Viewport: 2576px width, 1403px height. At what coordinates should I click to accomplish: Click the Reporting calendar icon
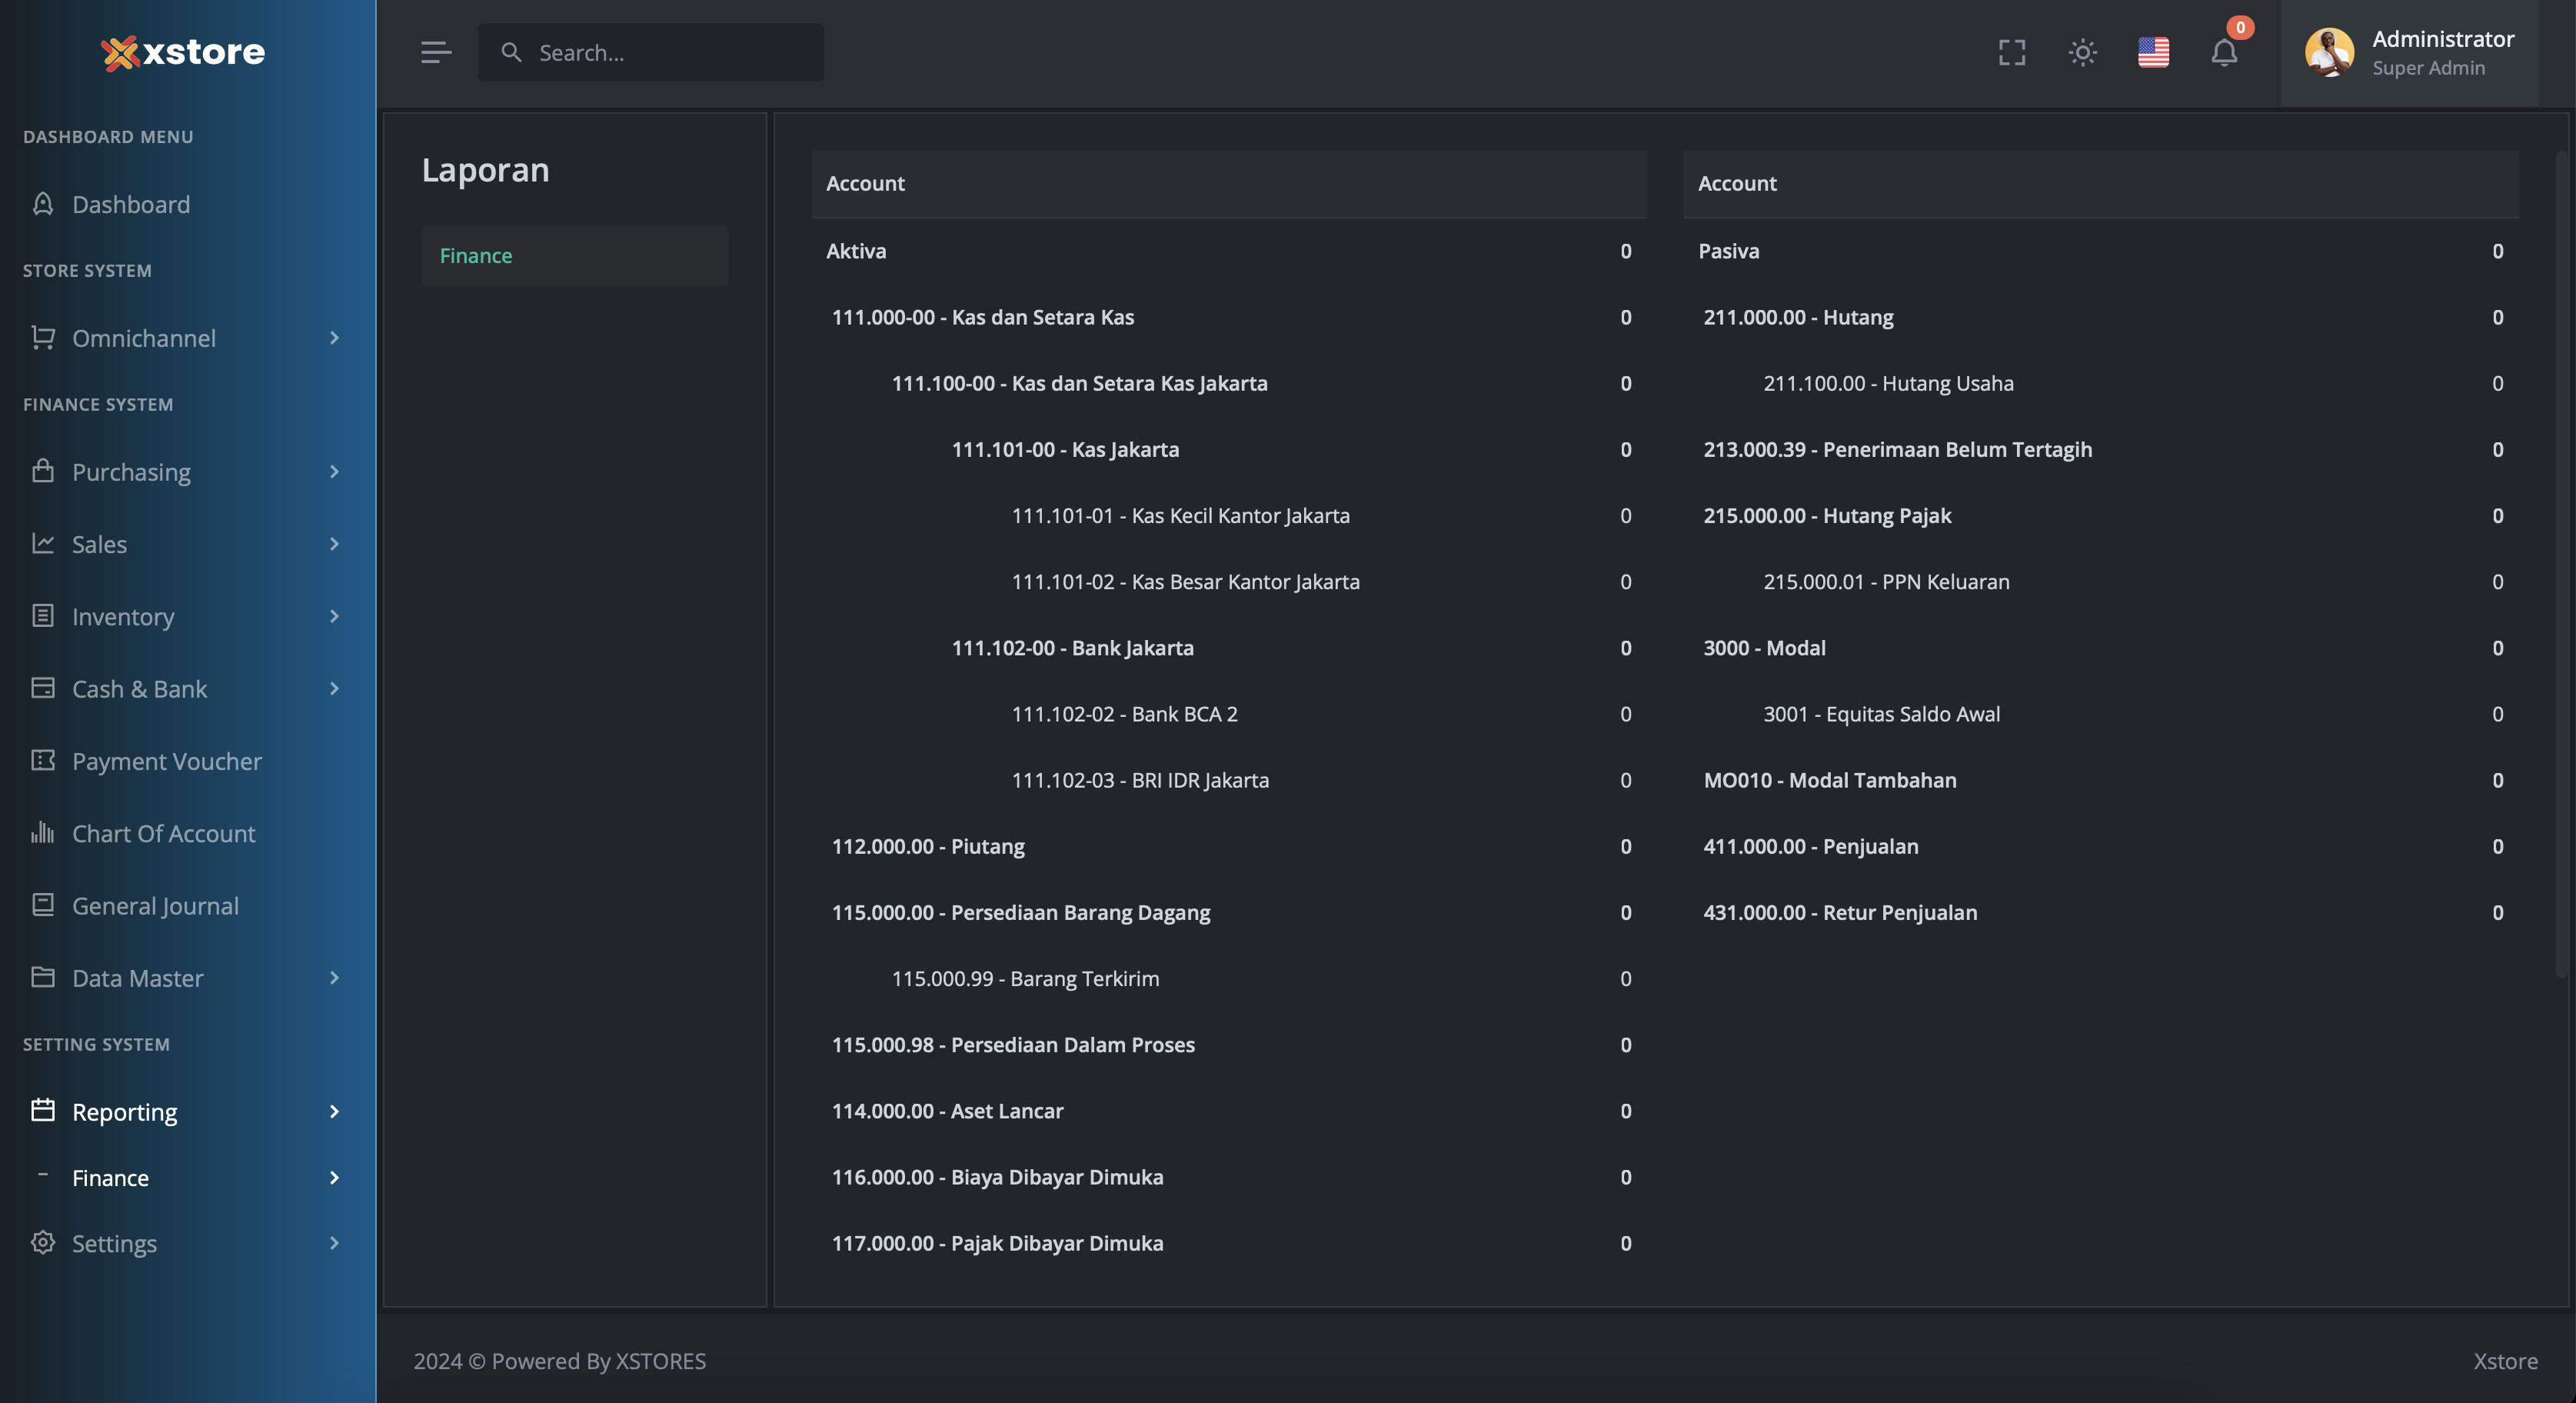(43, 1110)
